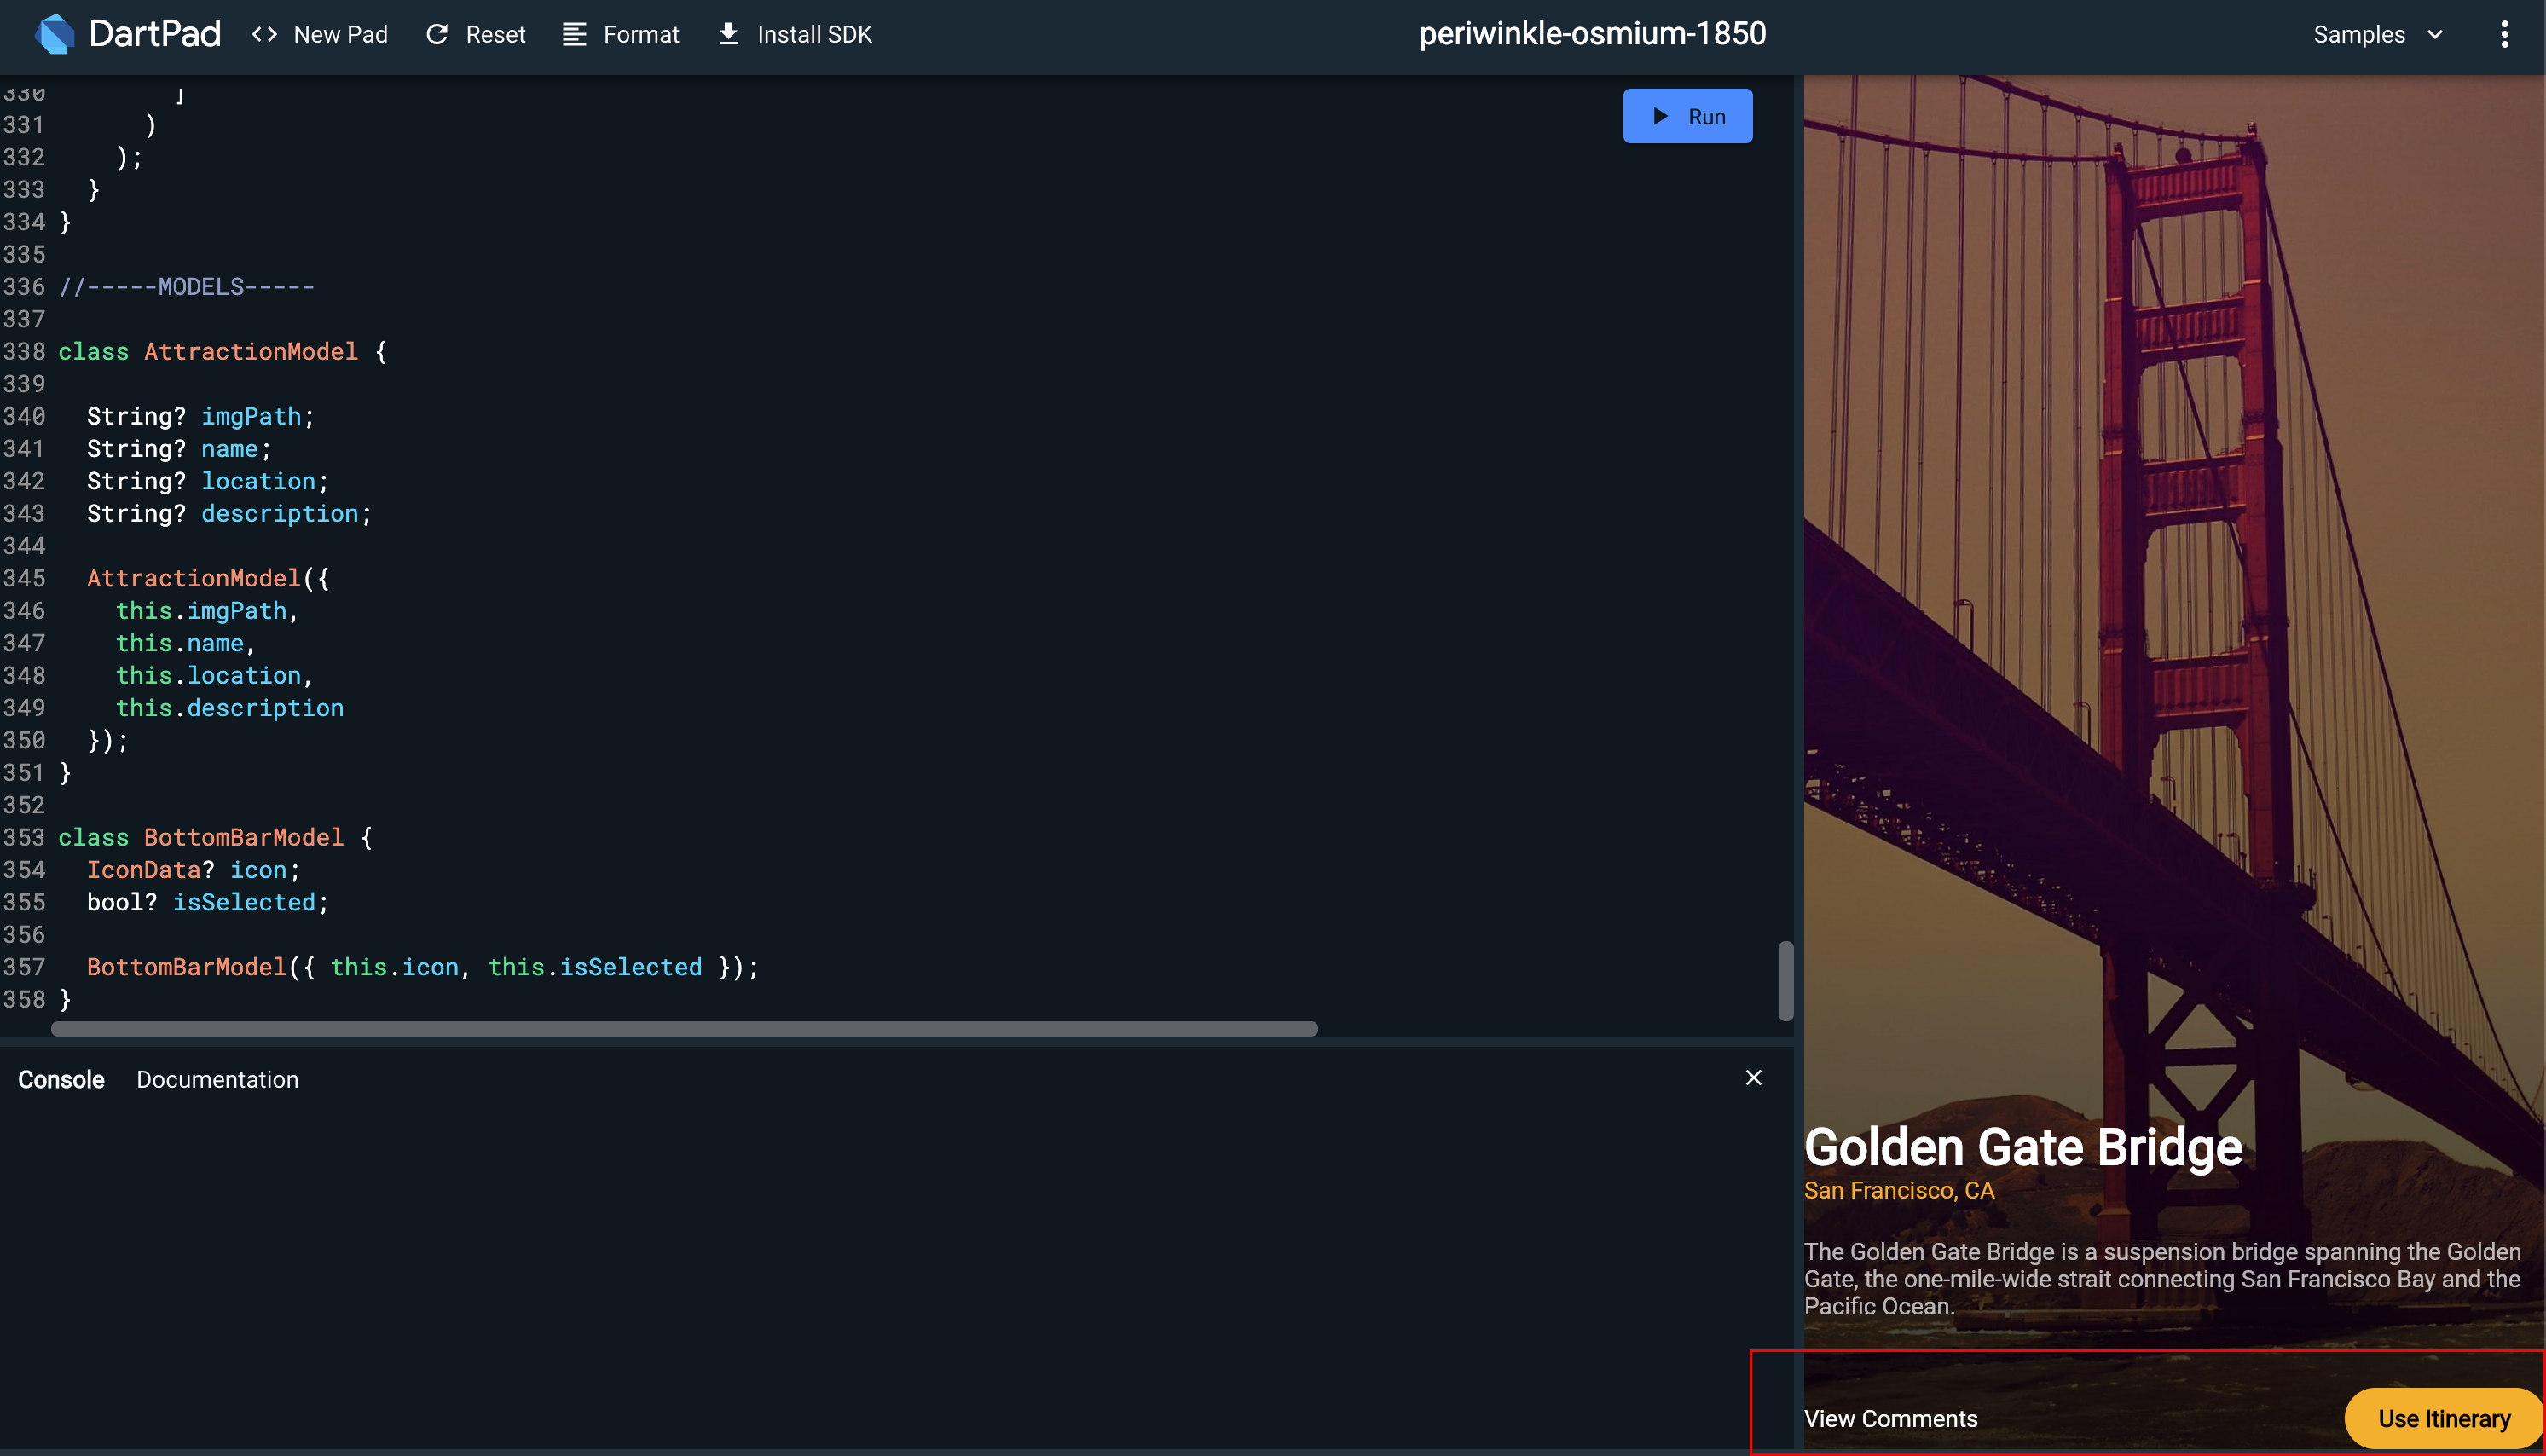Screen dimensions: 2546x1456
Task: Click the periwinkle-osmium-1850 pad title
Action: (1592, 34)
